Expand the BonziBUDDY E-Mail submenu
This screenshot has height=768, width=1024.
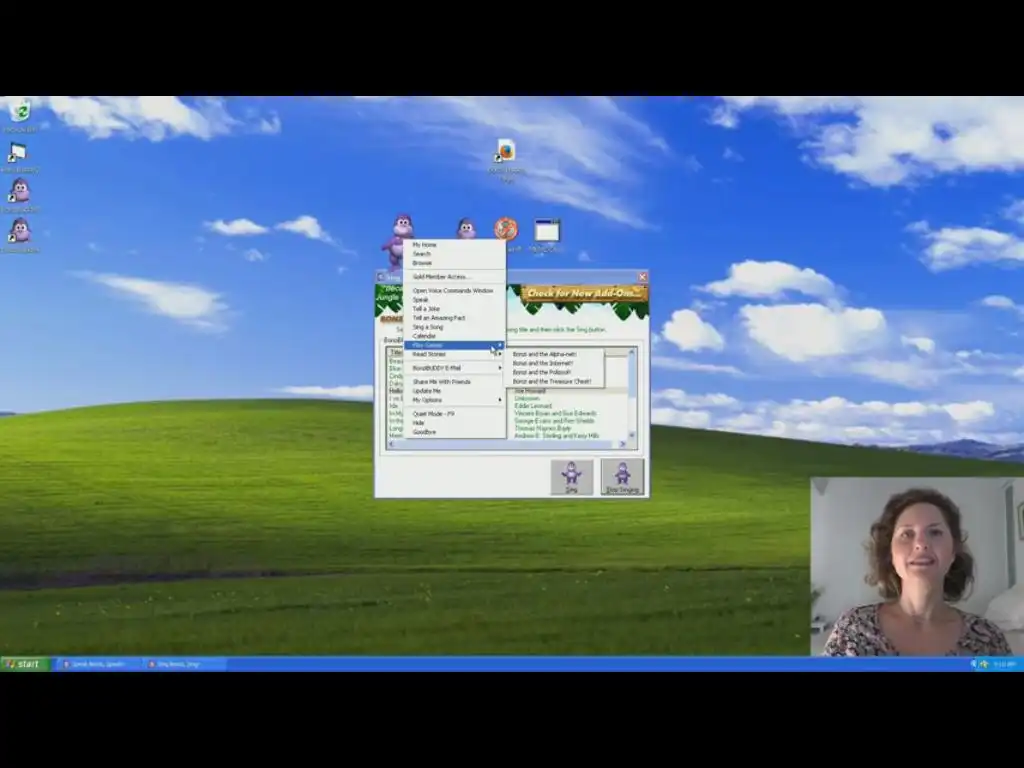click(x=455, y=368)
